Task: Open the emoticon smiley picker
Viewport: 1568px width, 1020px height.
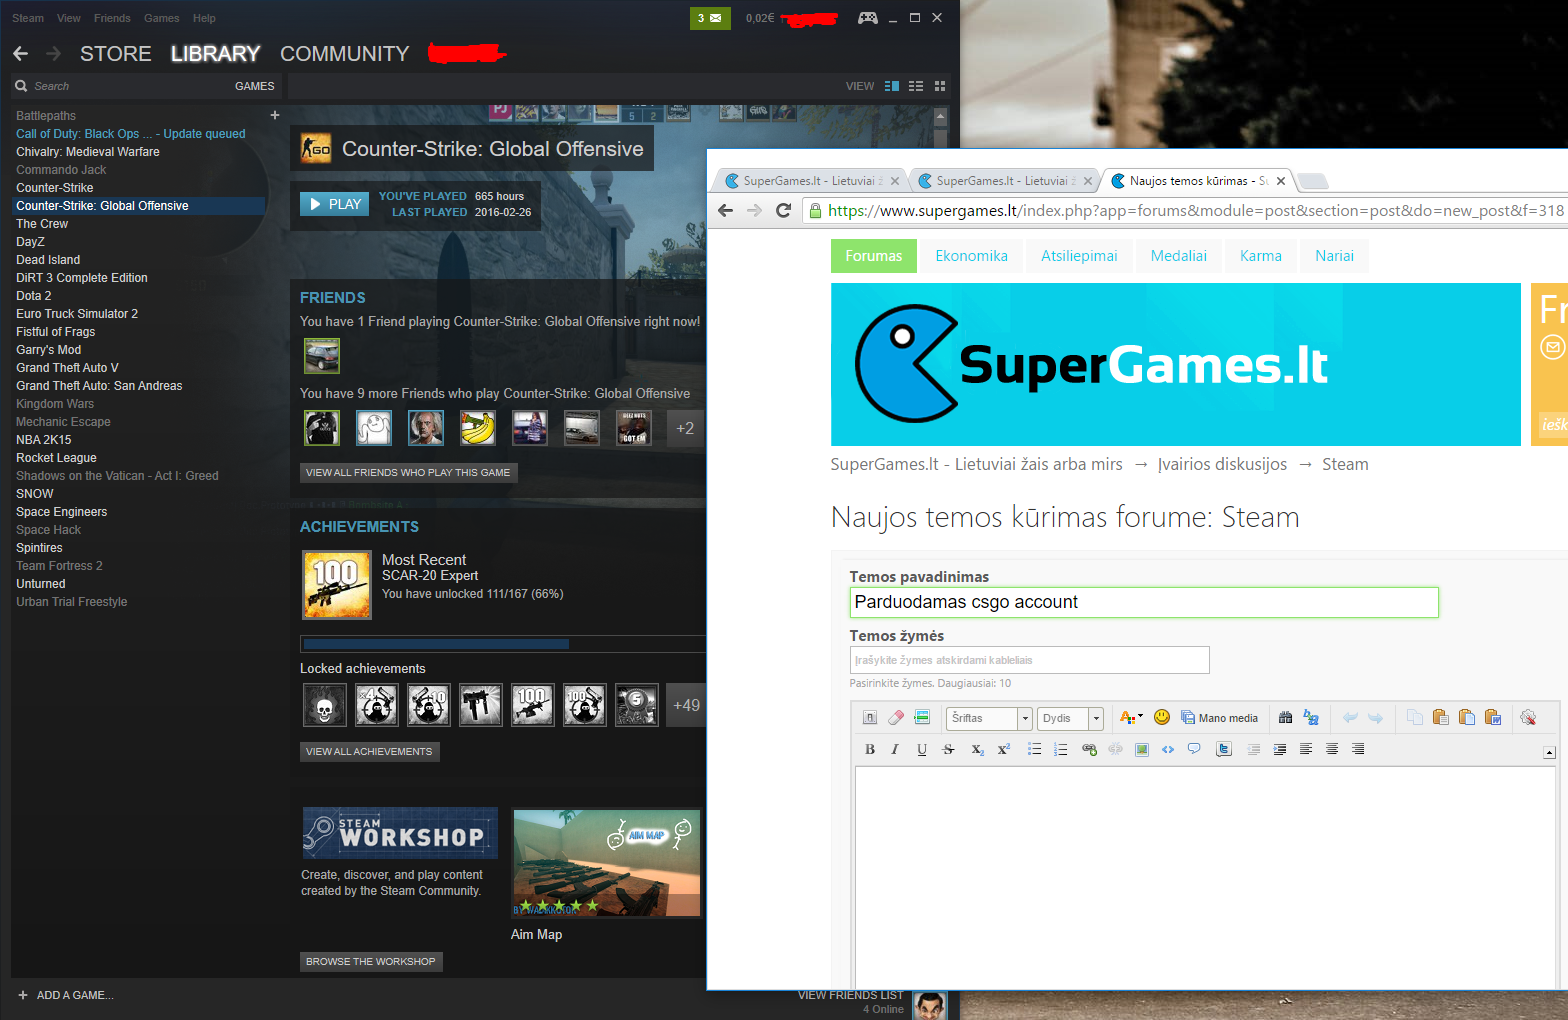Action: [1162, 717]
